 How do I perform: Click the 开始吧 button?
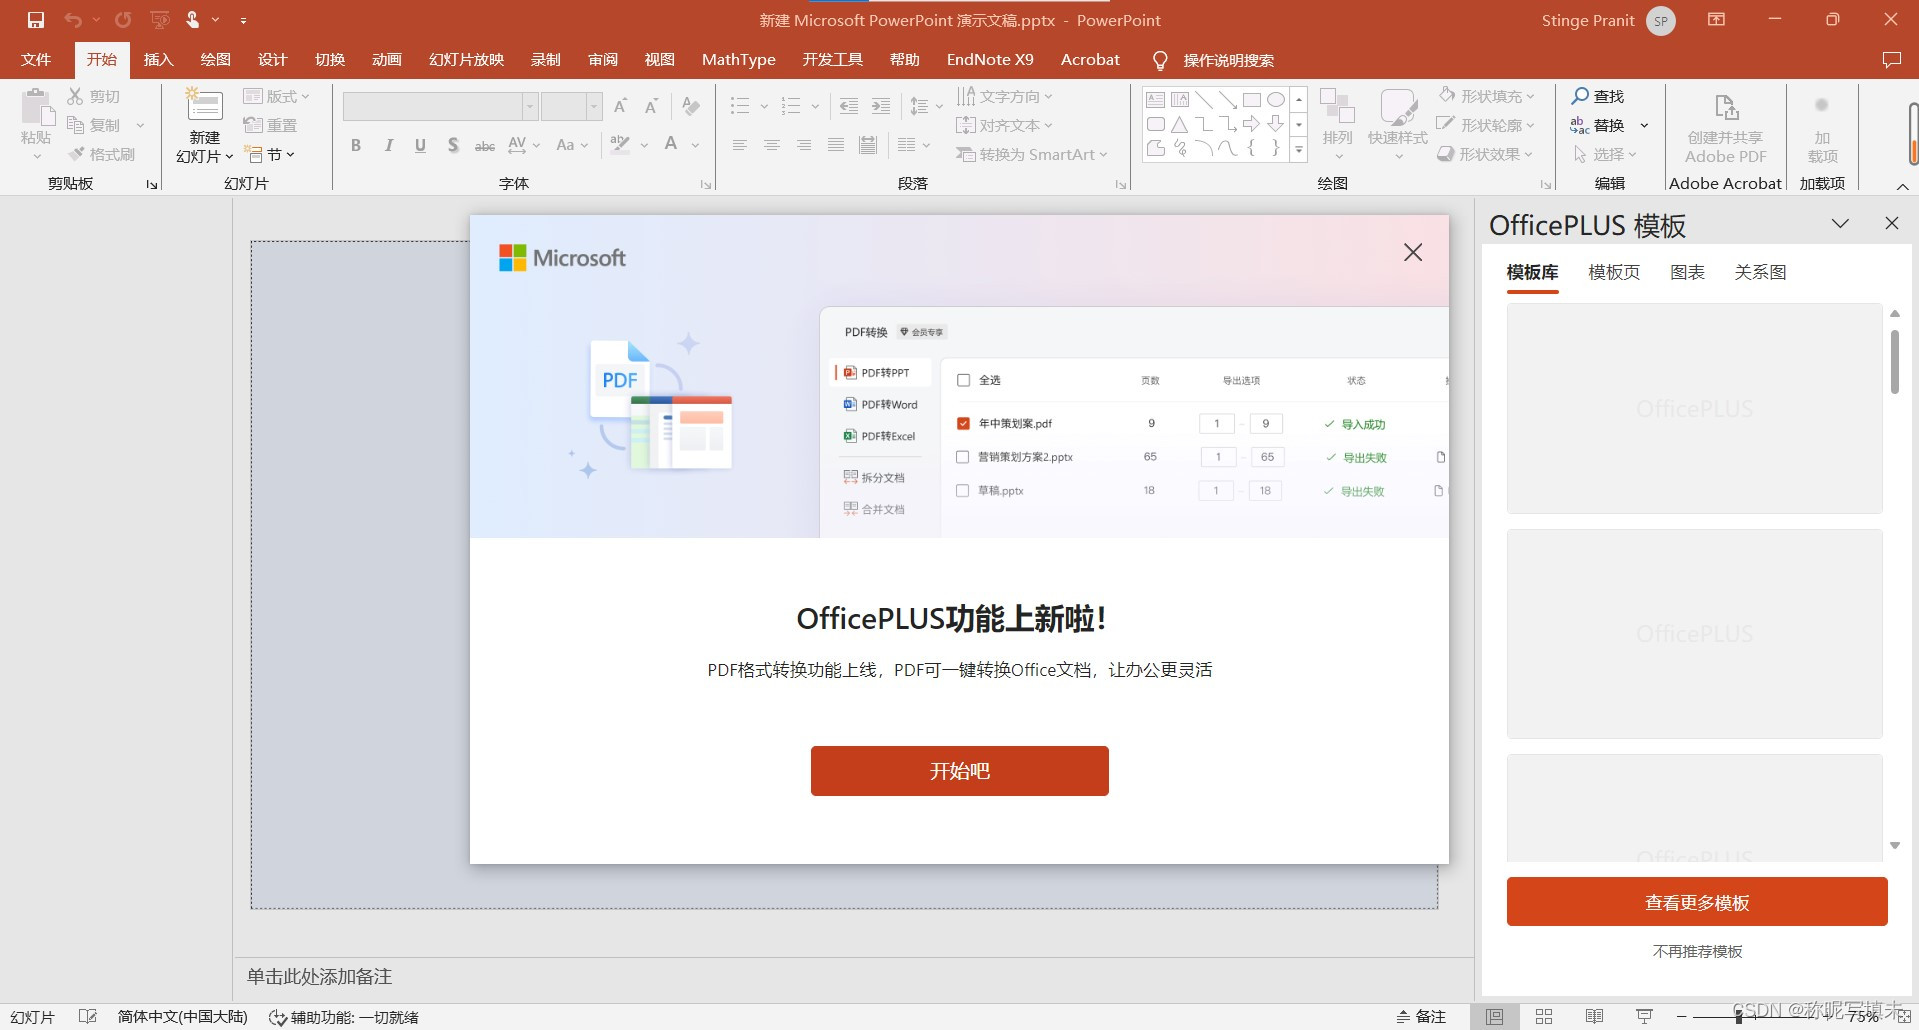tap(959, 771)
